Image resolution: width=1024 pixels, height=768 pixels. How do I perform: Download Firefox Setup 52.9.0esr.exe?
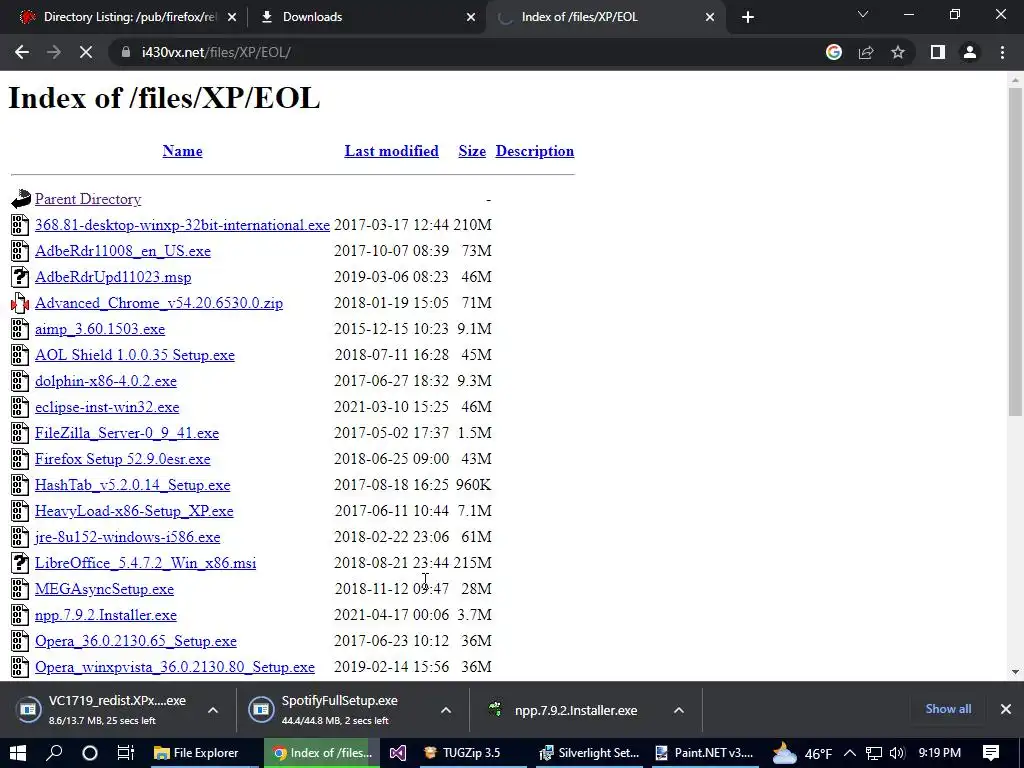click(x=123, y=459)
